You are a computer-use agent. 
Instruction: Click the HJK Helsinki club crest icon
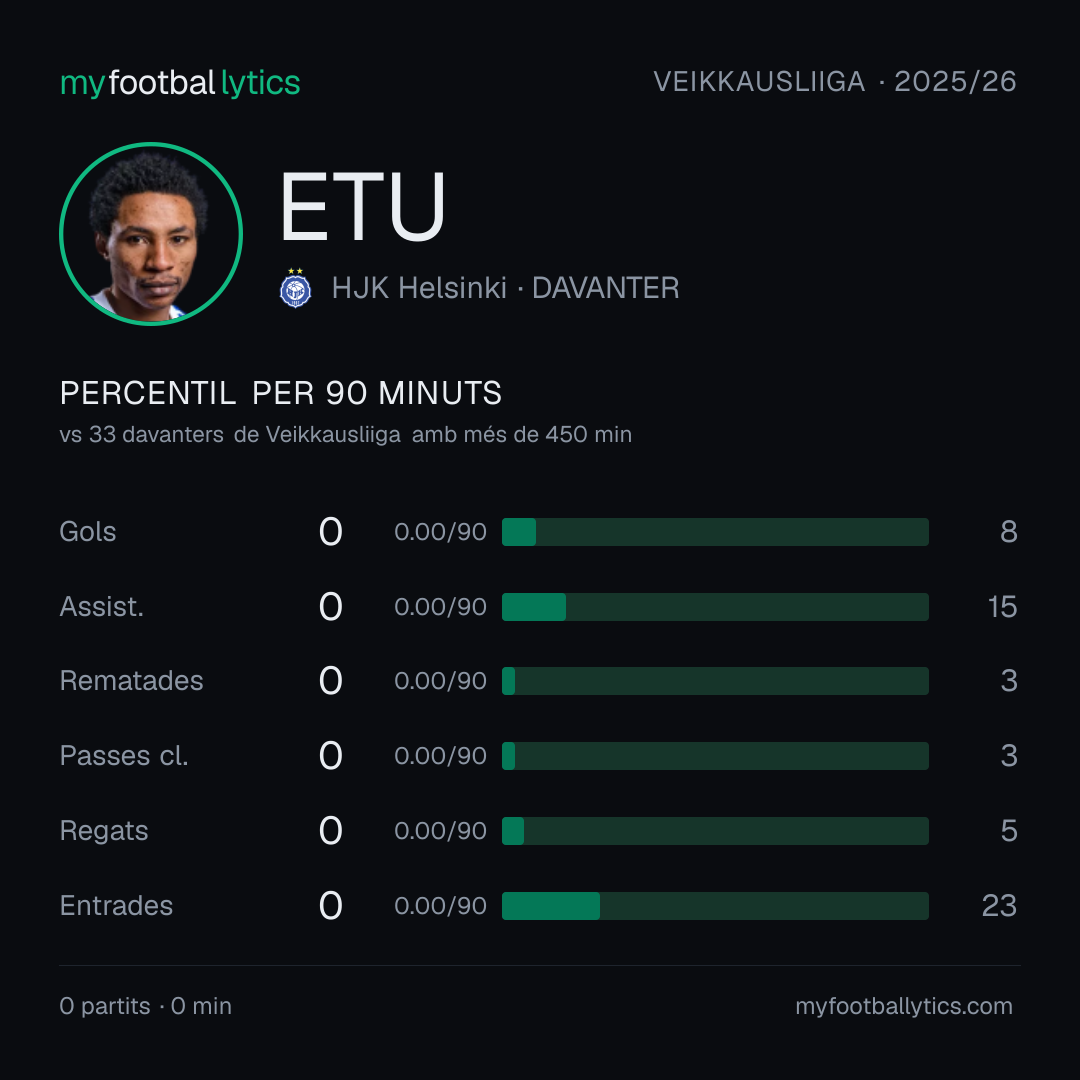(295, 288)
